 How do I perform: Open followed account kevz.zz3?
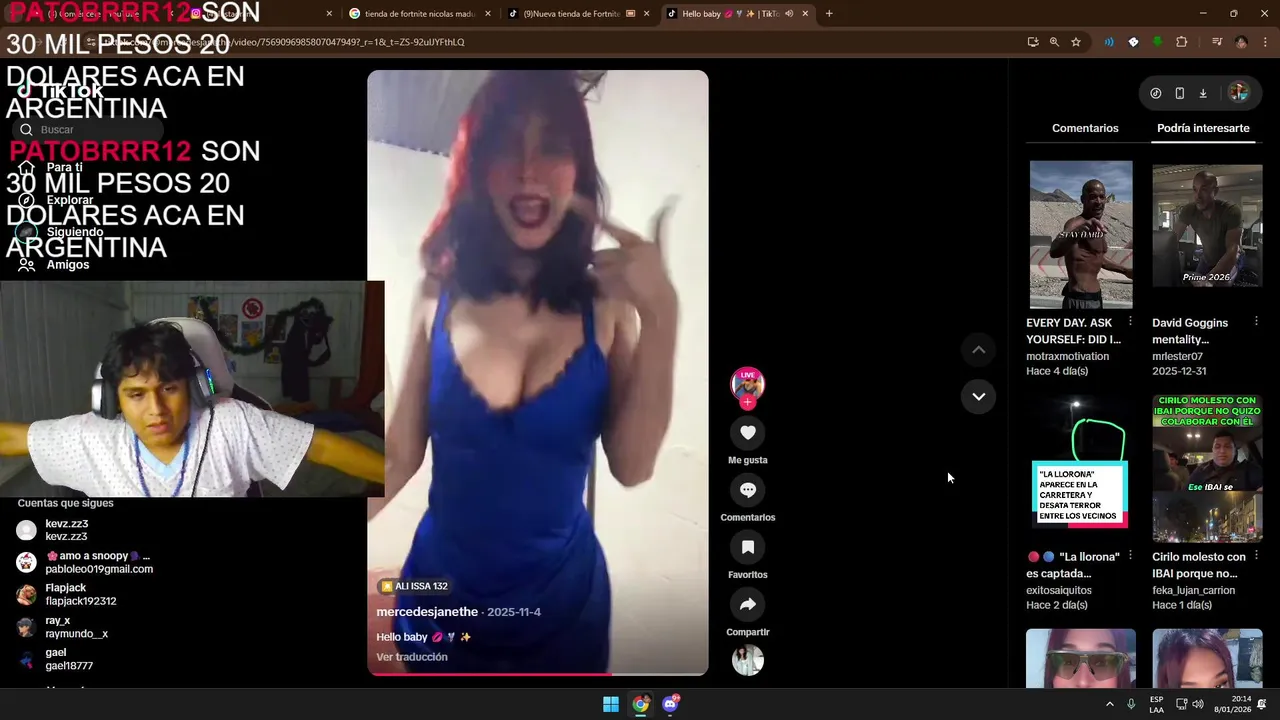coord(66,530)
